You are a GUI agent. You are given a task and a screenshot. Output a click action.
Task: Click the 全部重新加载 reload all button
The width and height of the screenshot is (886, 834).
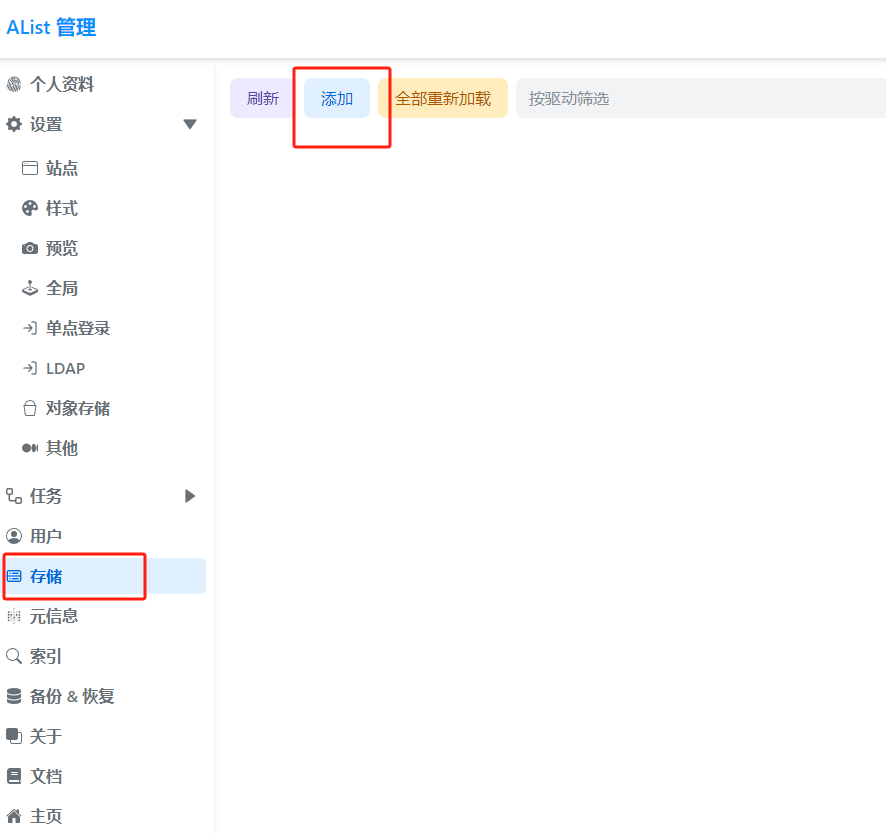click(x=447, y=97)
